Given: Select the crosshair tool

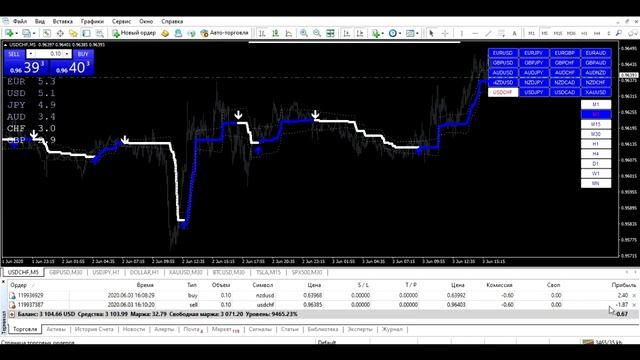Looking at the screenshot, I should pyautogui.click(x=445, y=33).
